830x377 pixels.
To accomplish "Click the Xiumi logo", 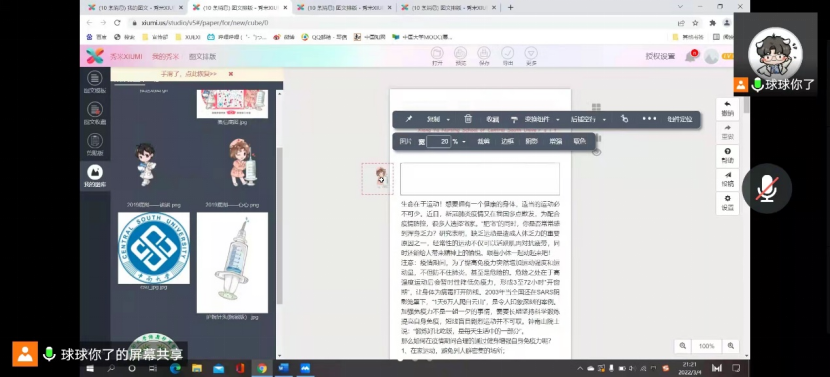I will click(x=95, y=56).
